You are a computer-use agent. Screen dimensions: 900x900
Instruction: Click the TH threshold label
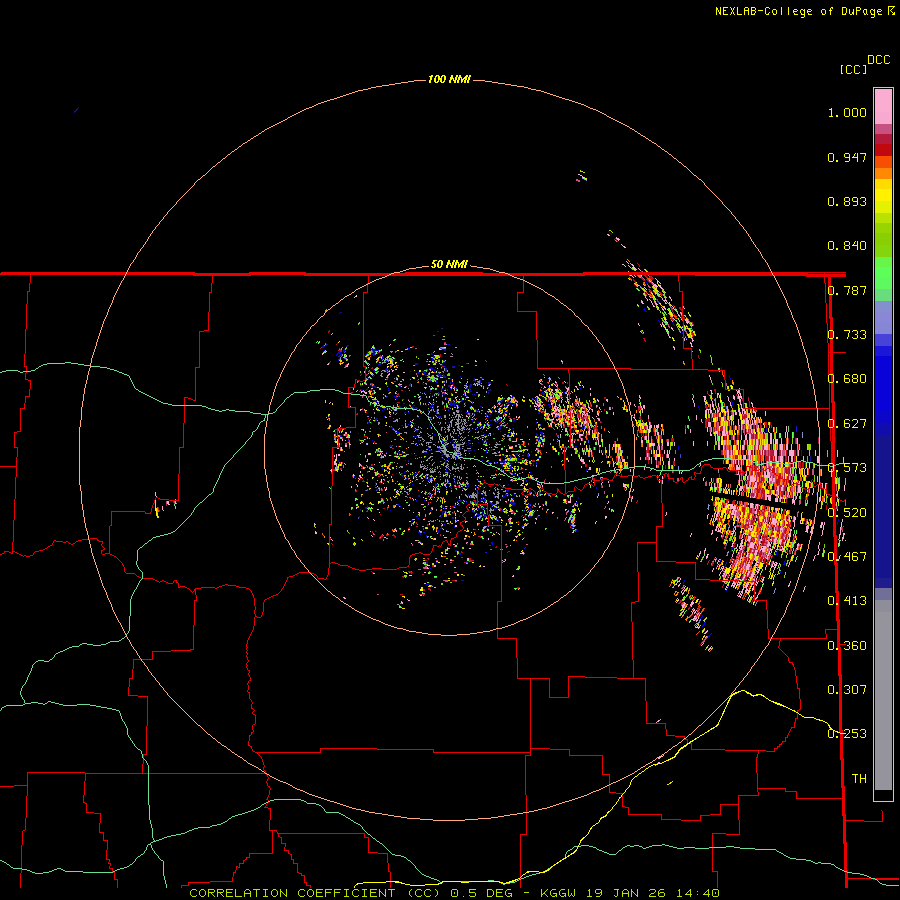pos(859,778)
